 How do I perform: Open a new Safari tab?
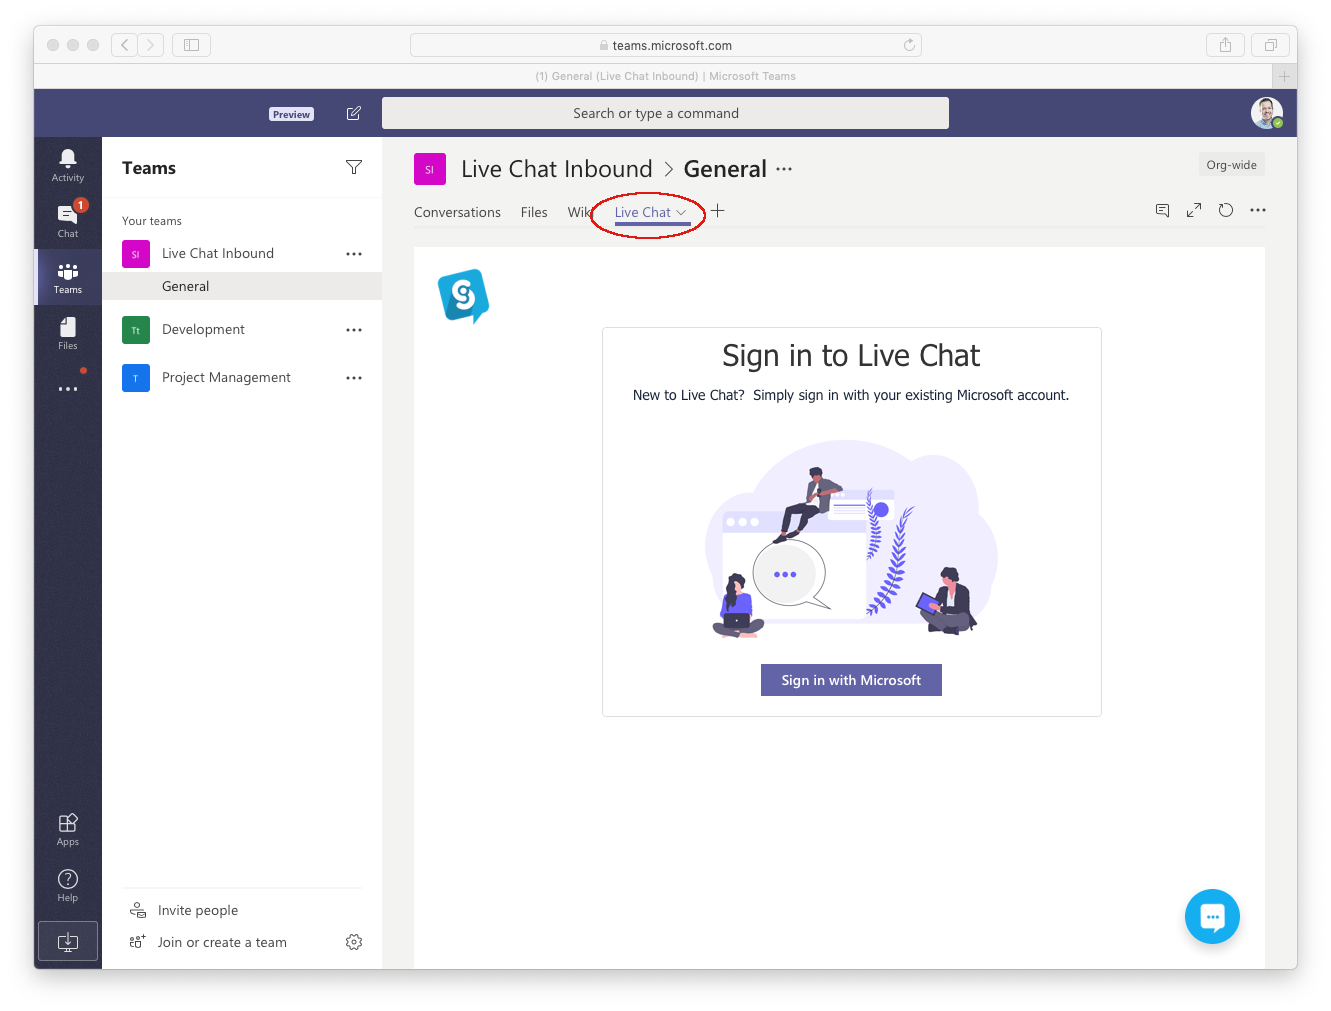pyautogui.click(x=1284, y=76)
